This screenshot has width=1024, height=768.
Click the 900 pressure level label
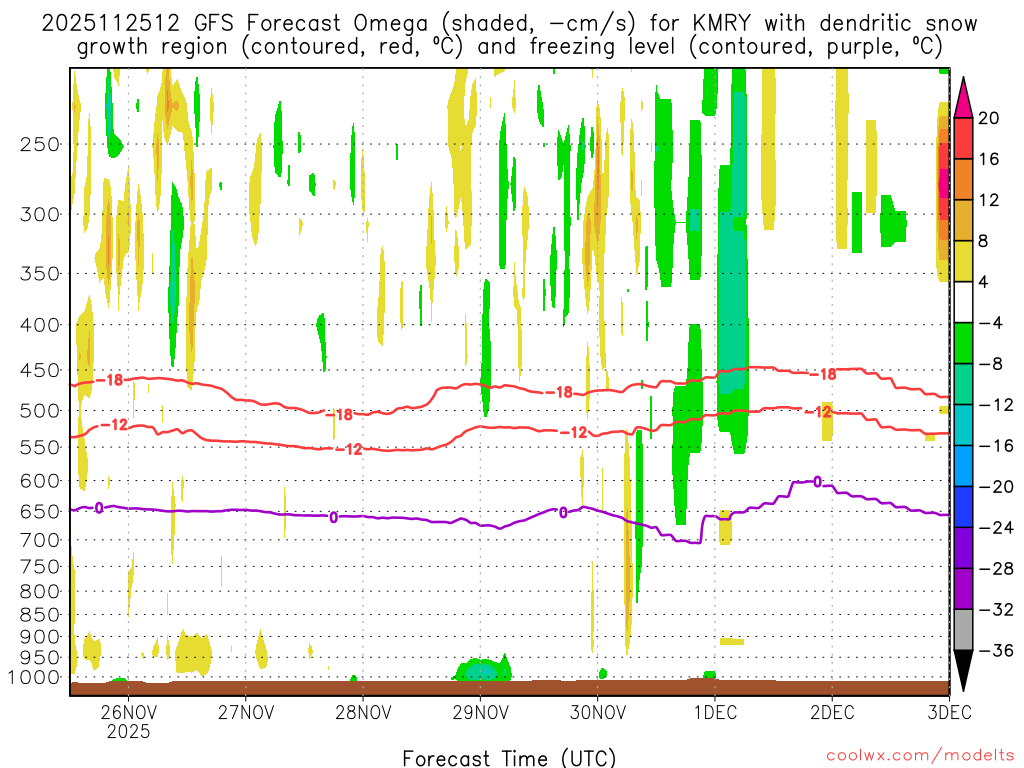pyautogui.click(x=40, y=637)
